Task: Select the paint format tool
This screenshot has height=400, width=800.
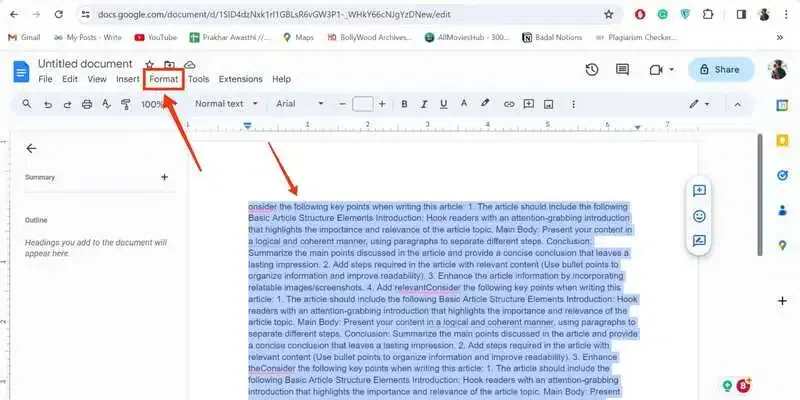Action: (126, 104)
